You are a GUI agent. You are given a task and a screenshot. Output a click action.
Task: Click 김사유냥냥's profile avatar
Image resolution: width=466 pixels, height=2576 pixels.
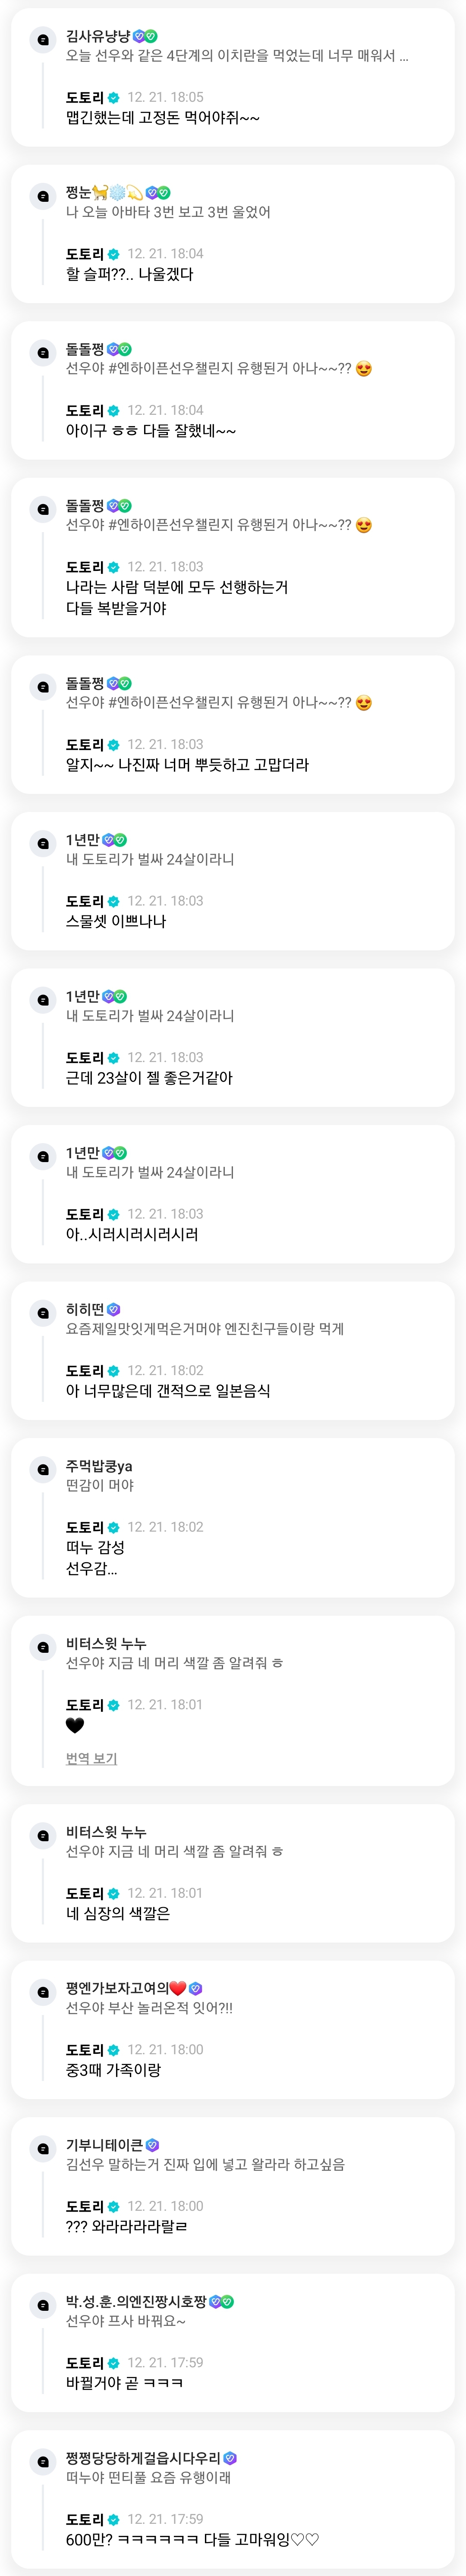42,40
